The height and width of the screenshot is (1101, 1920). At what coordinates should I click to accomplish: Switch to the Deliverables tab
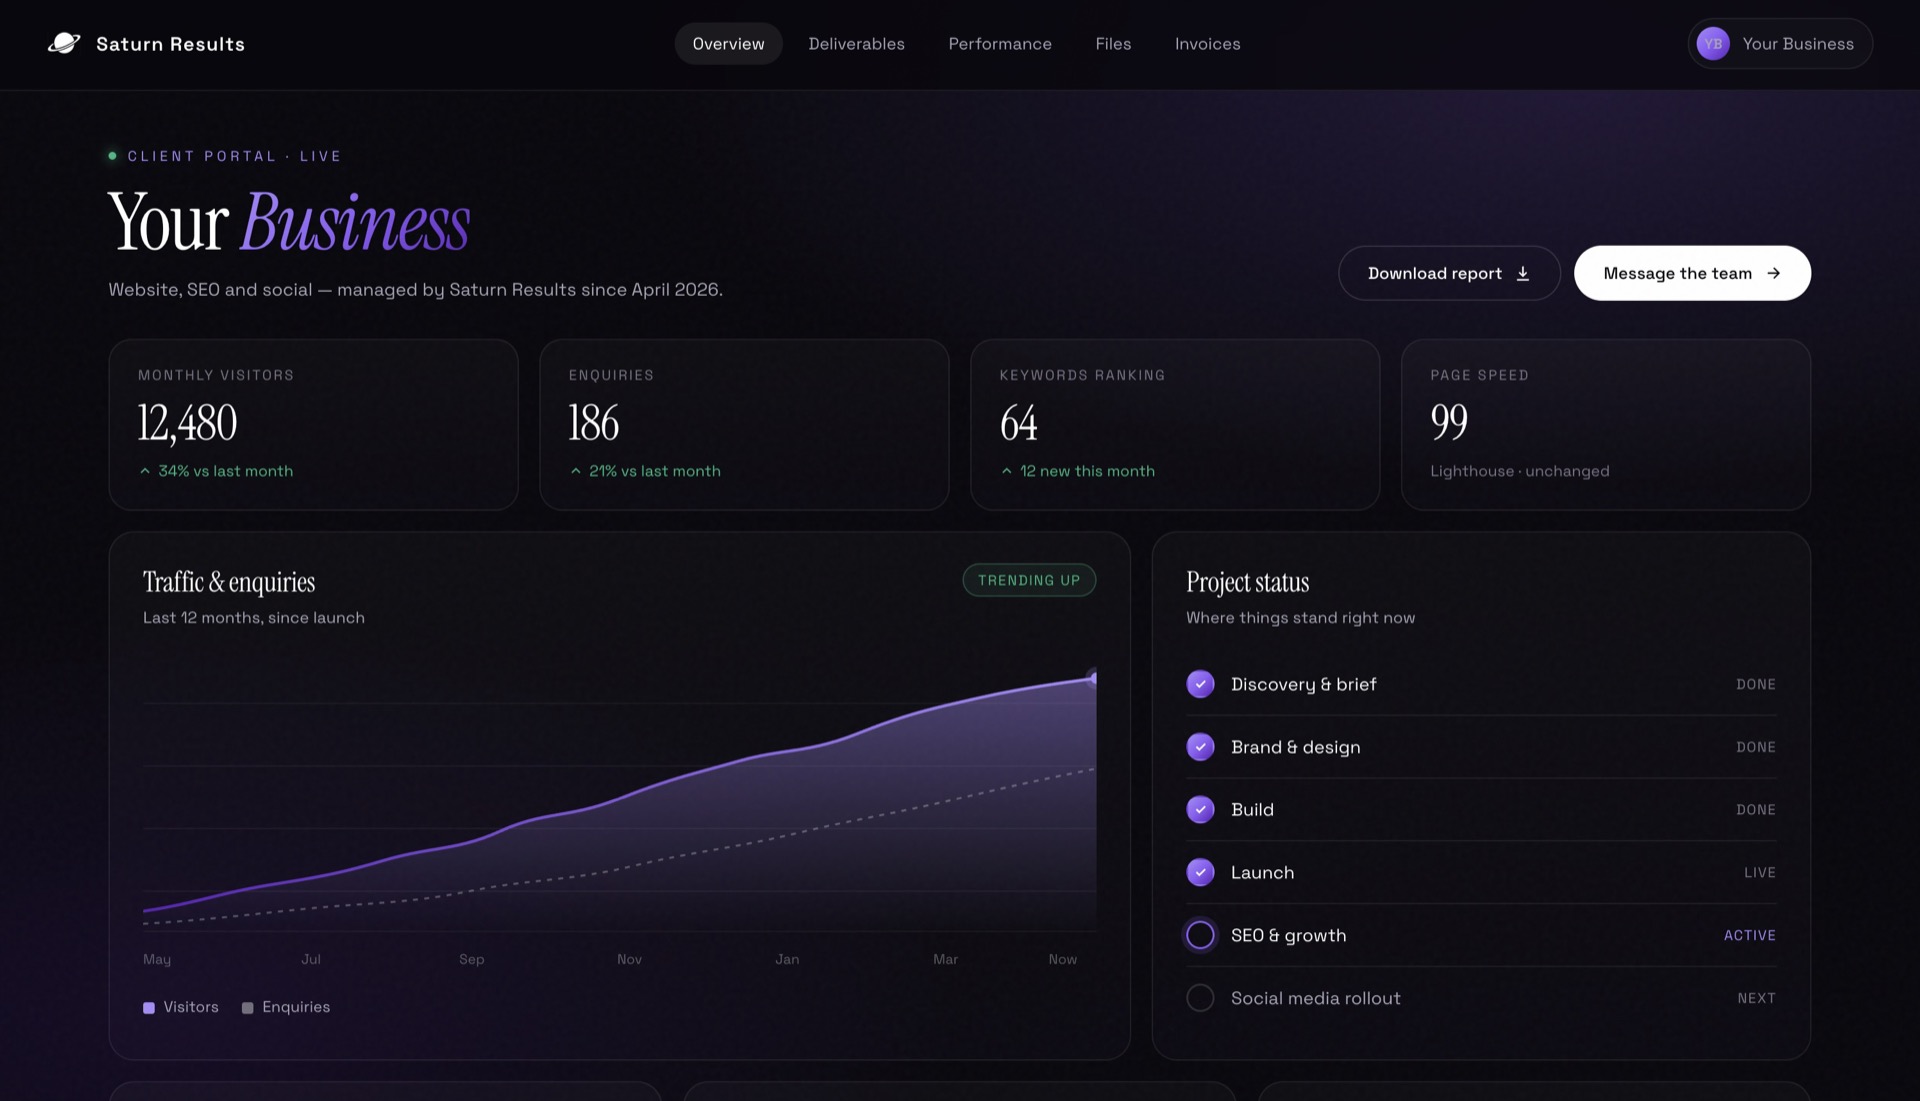pos(856,44)
